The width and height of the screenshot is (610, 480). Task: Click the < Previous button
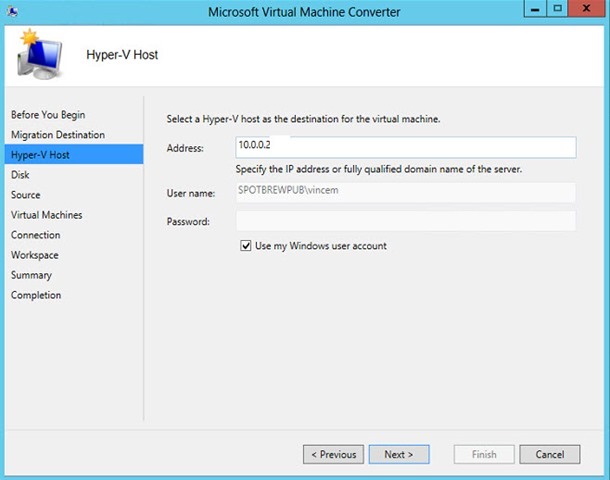(333, 454)
